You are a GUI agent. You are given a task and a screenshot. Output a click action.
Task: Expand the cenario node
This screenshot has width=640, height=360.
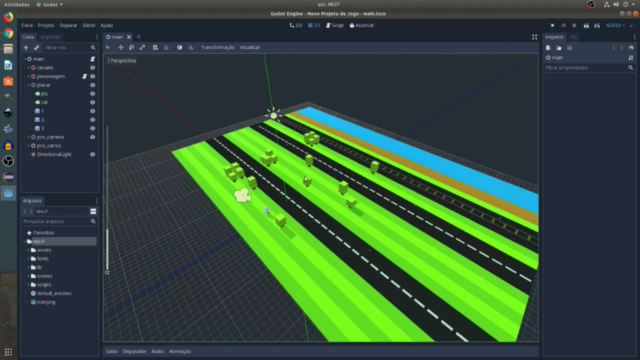28,68
